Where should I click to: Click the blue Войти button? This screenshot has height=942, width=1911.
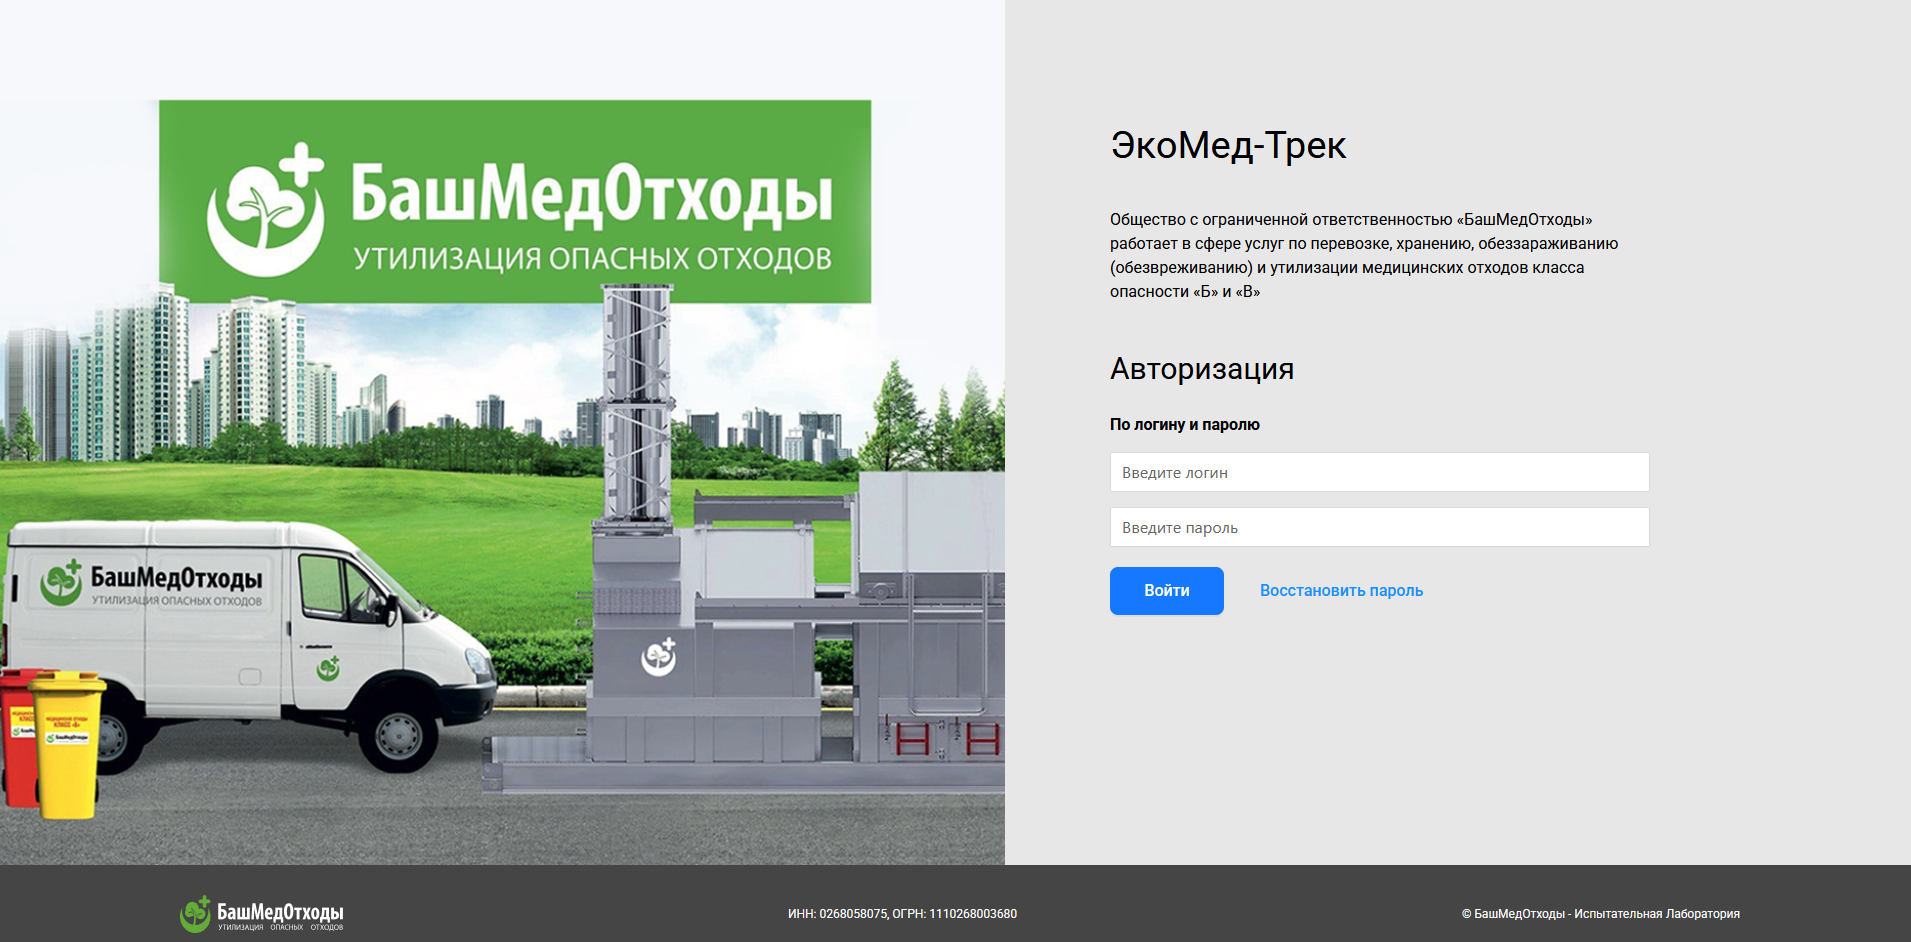1166,591
